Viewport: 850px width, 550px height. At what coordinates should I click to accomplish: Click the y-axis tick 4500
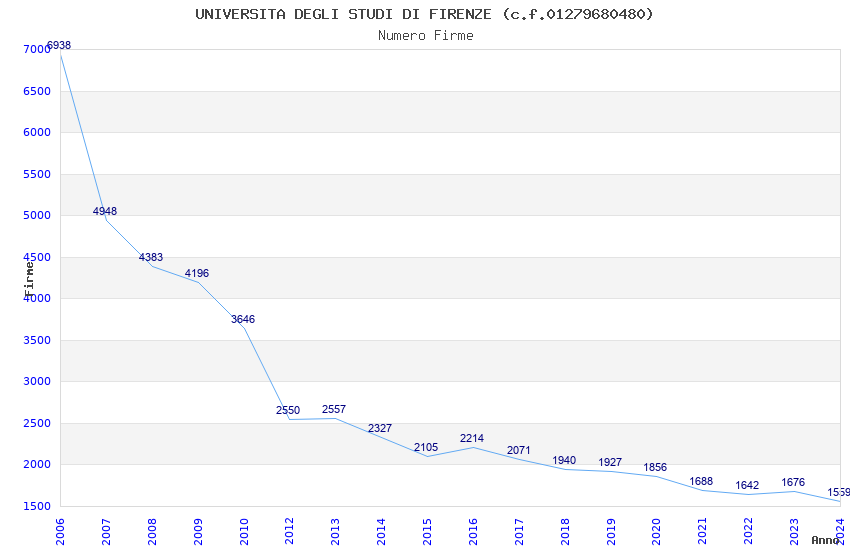37,257
